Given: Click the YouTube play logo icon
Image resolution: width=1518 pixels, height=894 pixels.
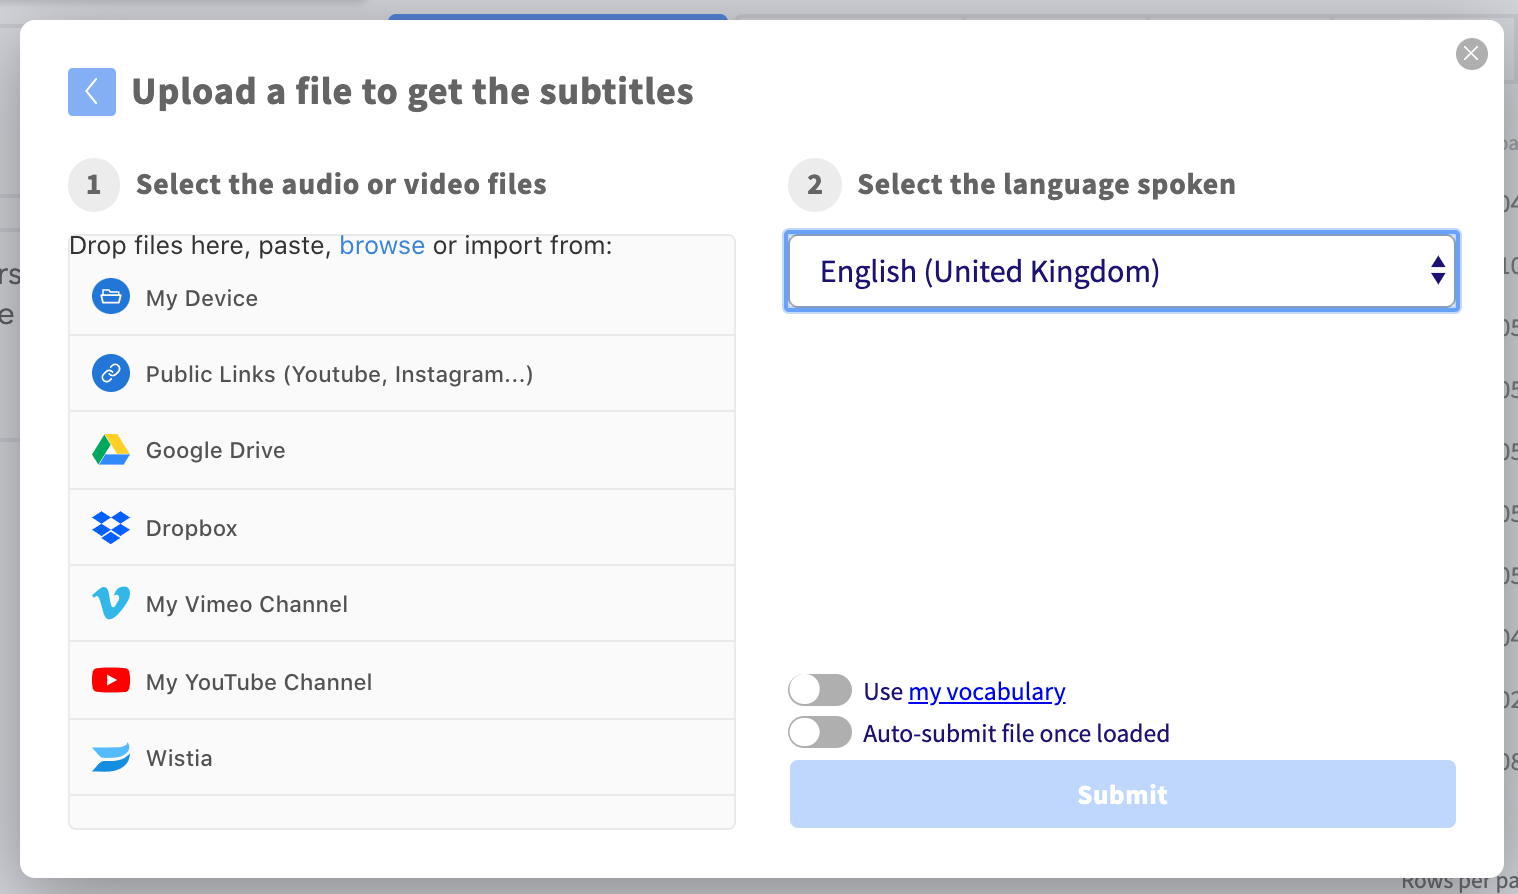Looking at the screenshot, I should pyautogui.click(x=111, y=681).
